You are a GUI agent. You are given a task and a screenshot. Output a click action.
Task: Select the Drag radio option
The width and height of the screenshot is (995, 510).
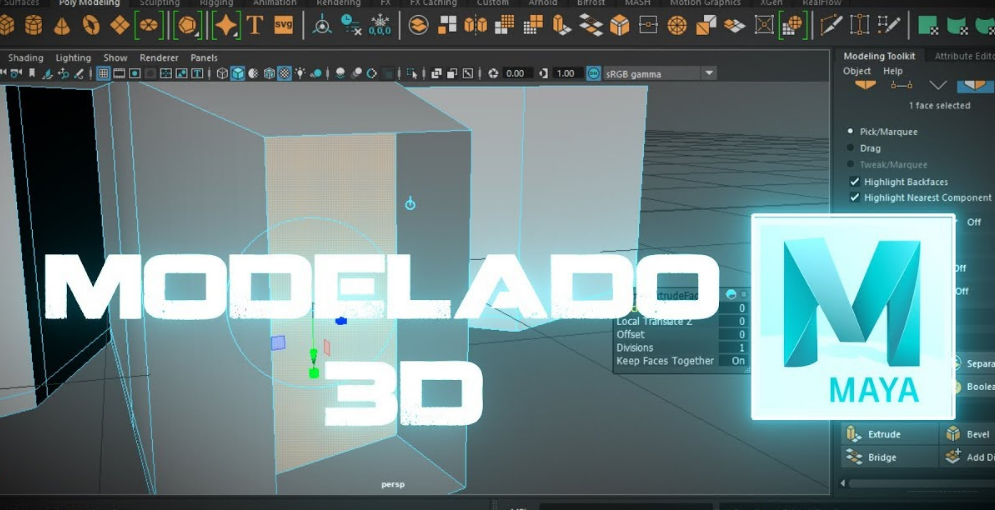click(850, 148)
